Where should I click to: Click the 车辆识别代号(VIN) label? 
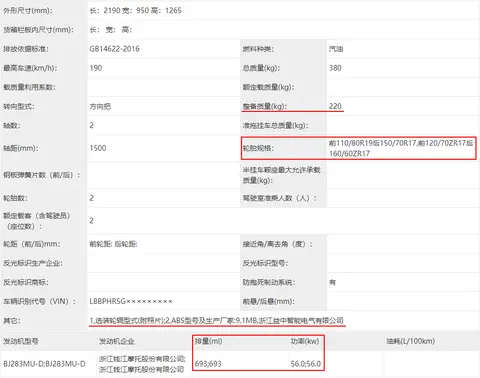tap(39, 302)
